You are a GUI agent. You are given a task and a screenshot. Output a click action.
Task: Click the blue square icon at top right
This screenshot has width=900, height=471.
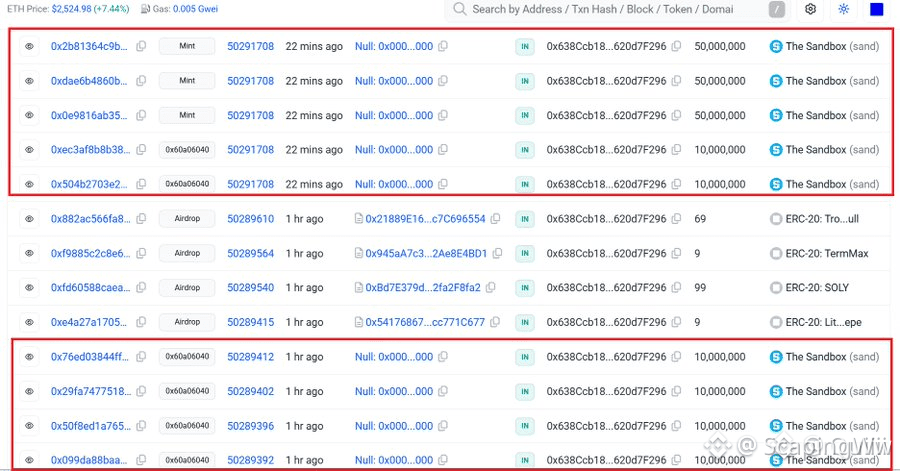876,9
